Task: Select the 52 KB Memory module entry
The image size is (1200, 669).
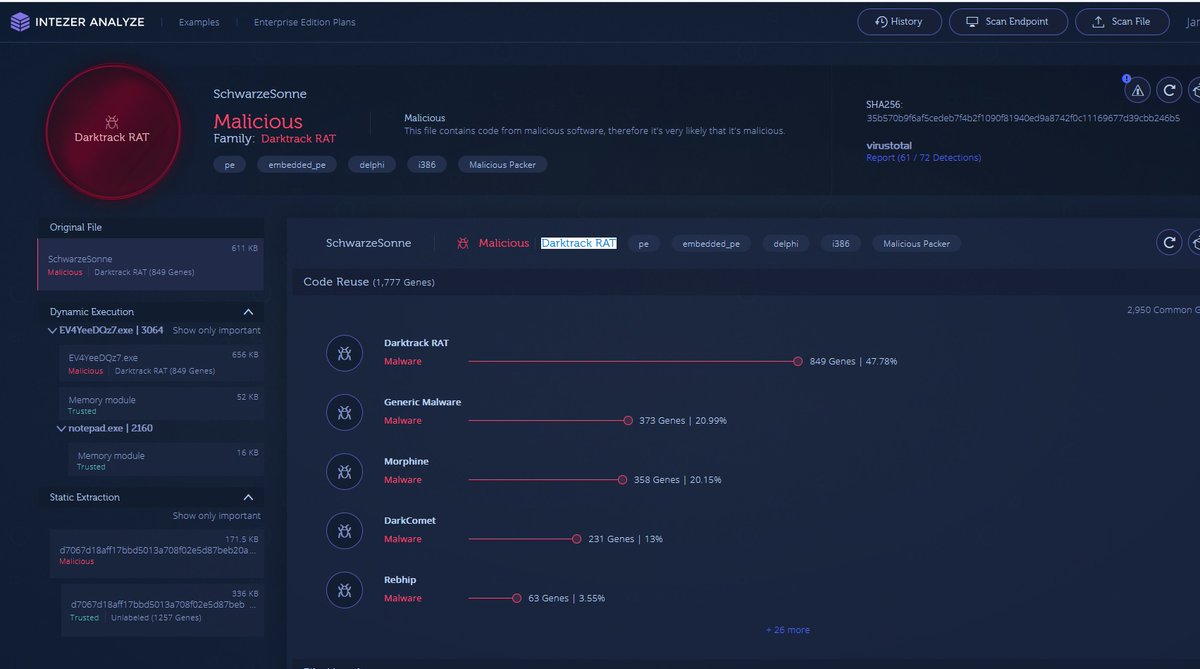Action: [x=162, y=403]
